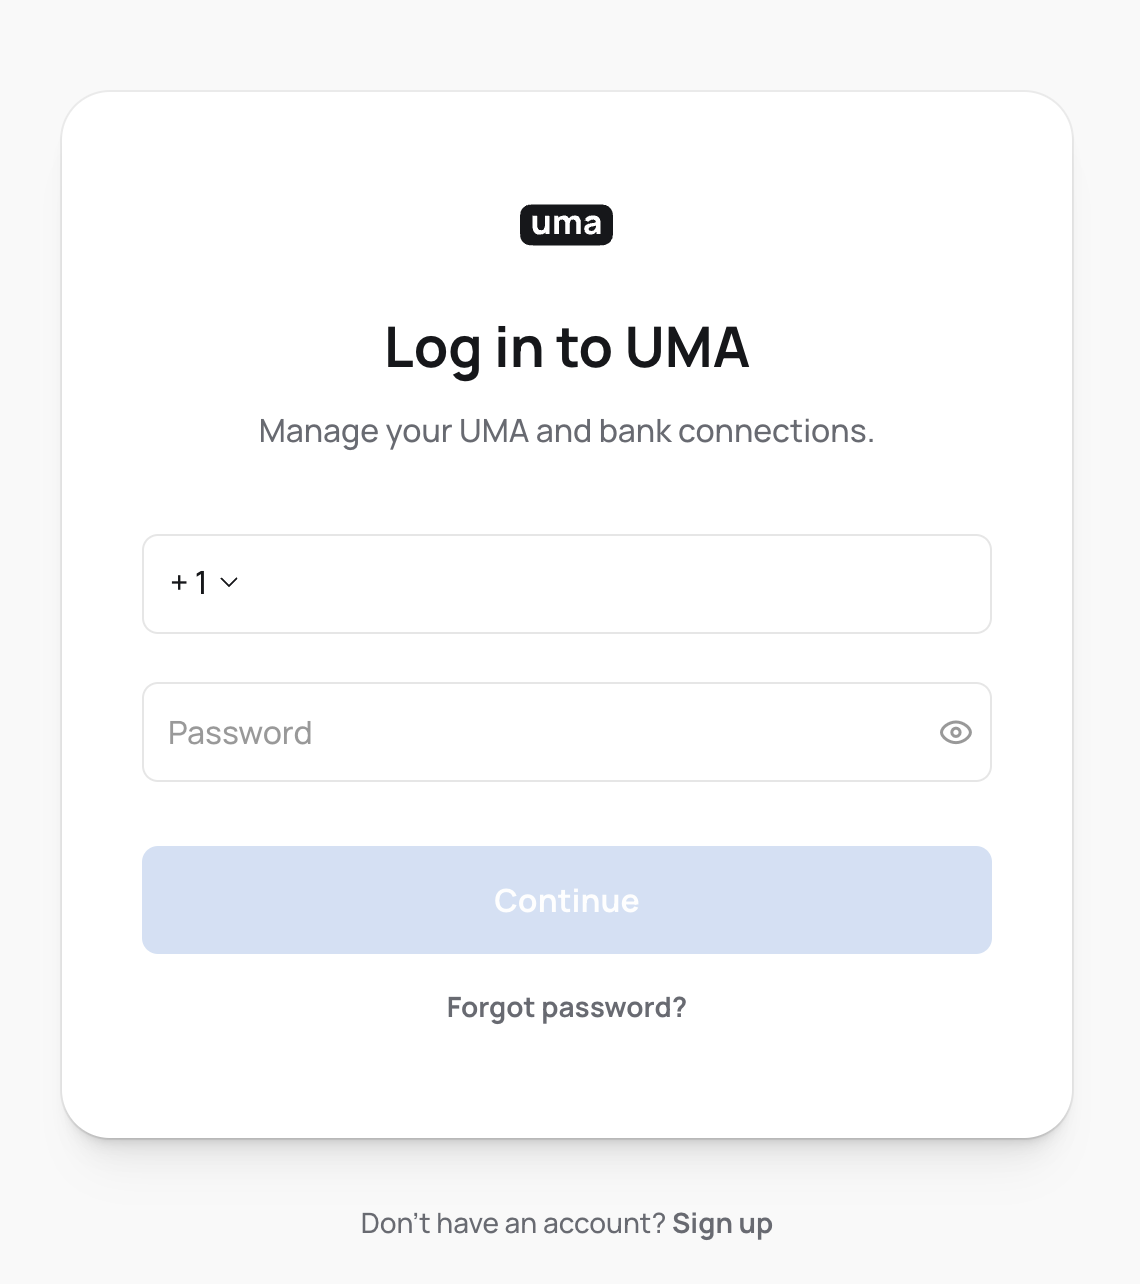Expand the chevron arrow beside +1
This screenshot has width=1140, height=1284.
(229, 582)
